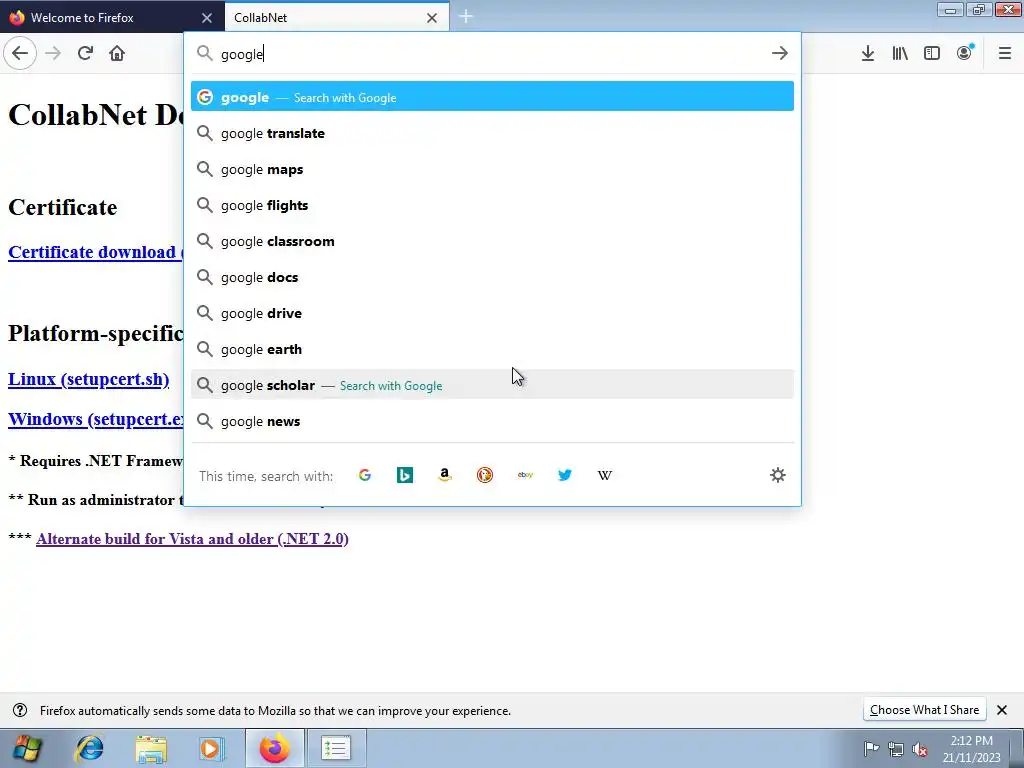Select the google news suggestion
The width and height of the screenshot is (1024, 768).
coord(492,421)
